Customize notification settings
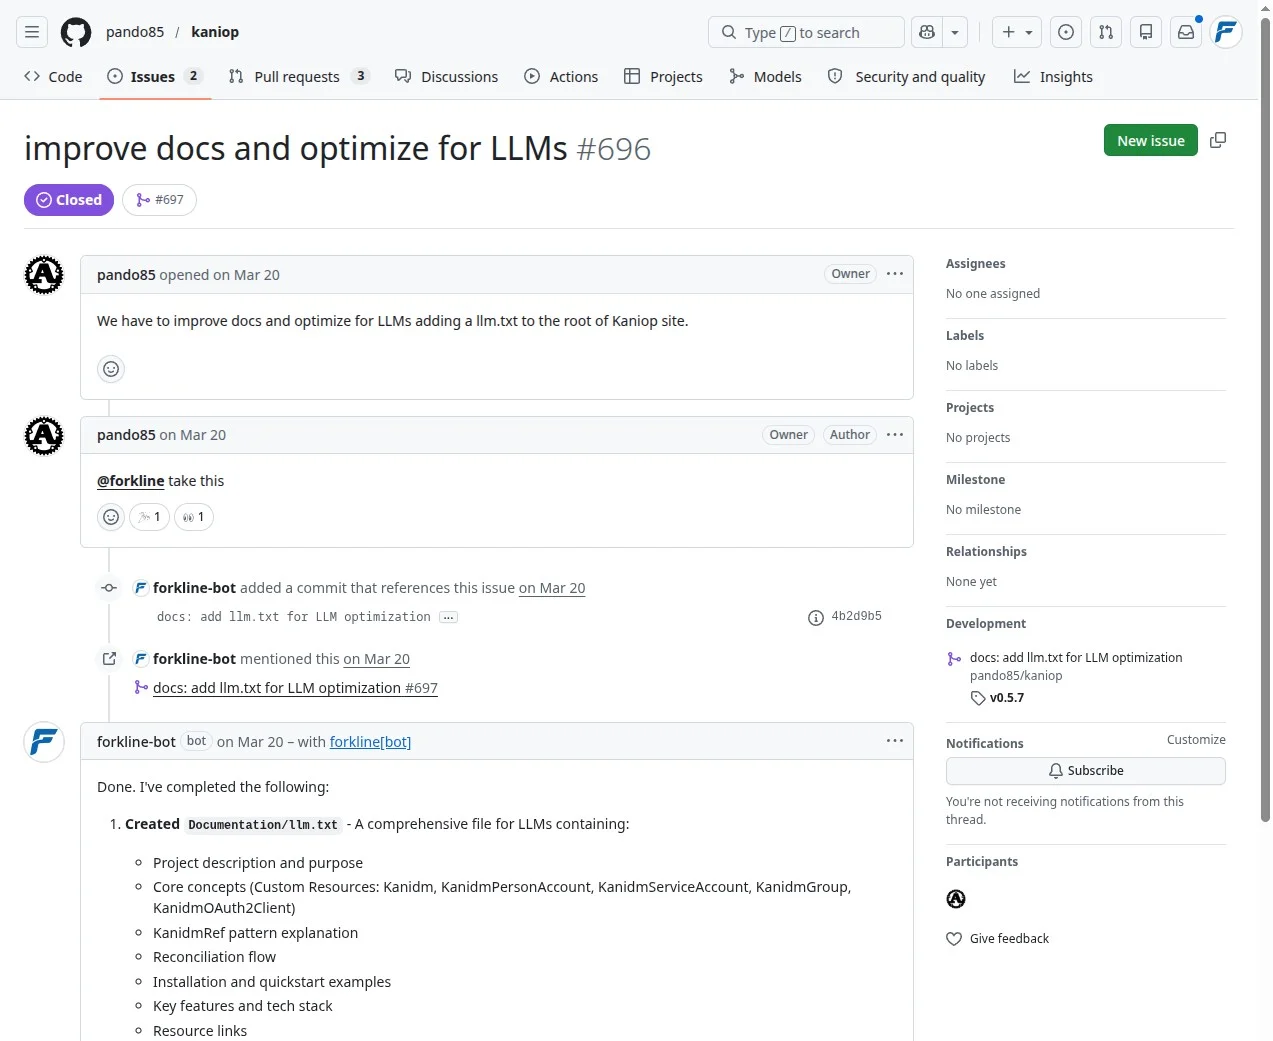This screenshot has height=1041, width=1273. tap(1196, 740)
